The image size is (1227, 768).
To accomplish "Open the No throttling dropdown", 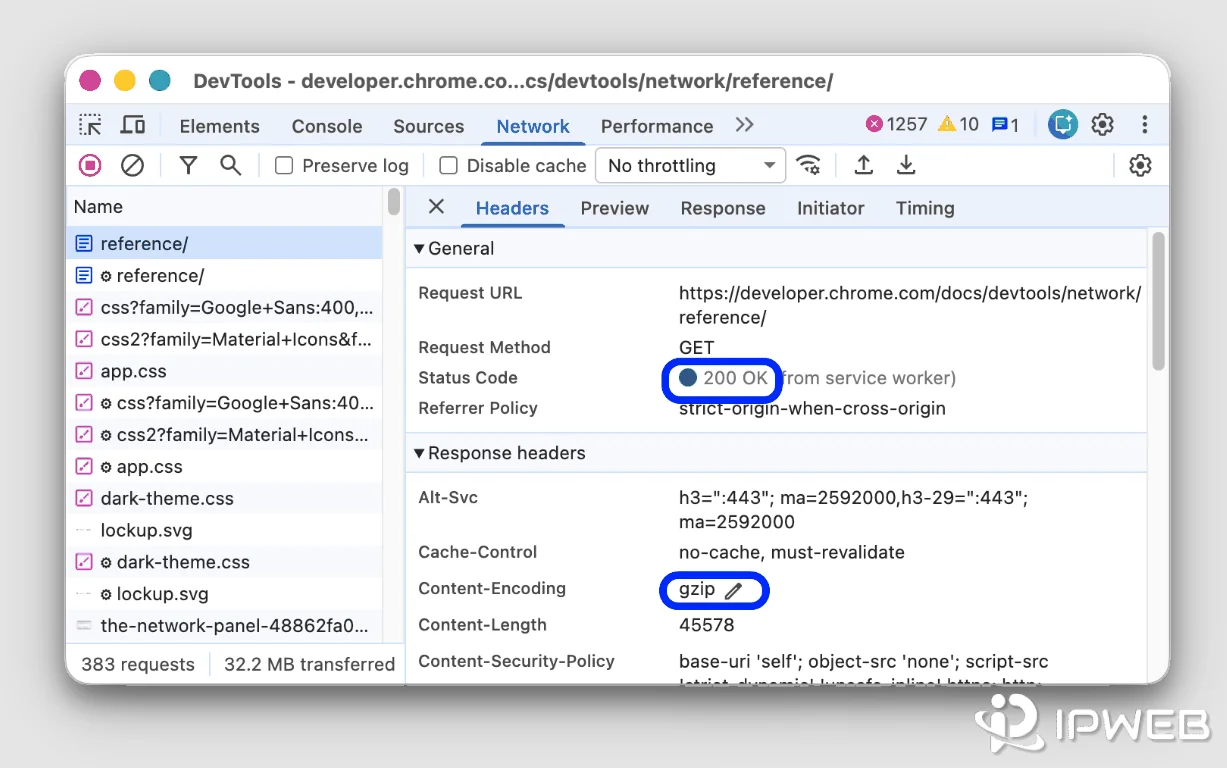I will (x=690, y=166).
